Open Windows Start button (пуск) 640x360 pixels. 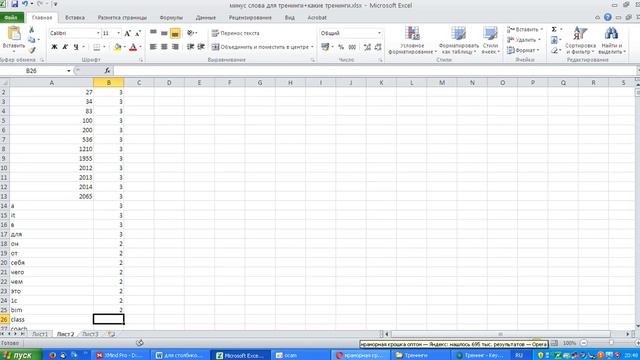point(21,355)
